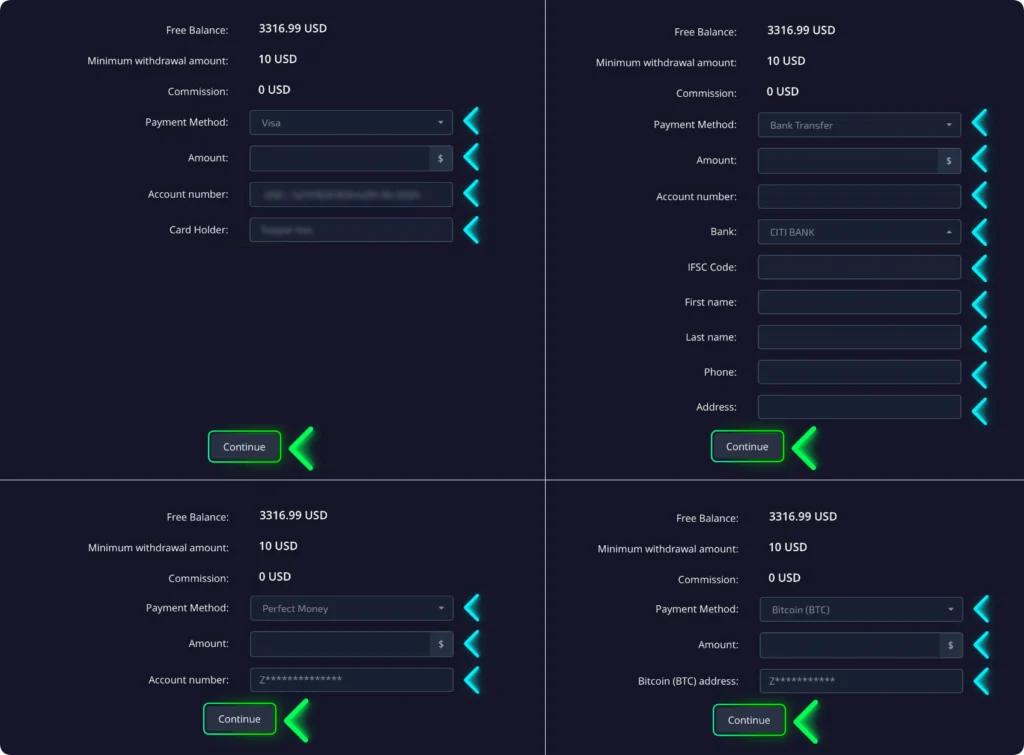Viewport: 1024px width, 755px height.
Task: Click the green arrow beside Bank Transfer Continue button
Action: (806, 446)
